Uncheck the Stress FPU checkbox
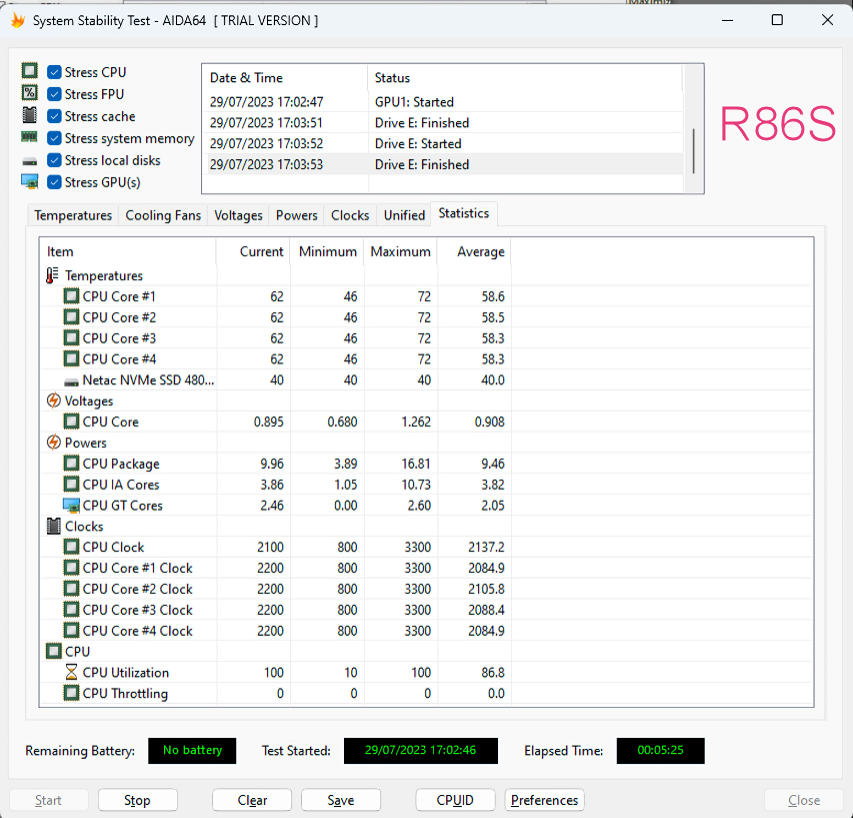The width and height of the screenshot is (853, 818). coord(54,94)
